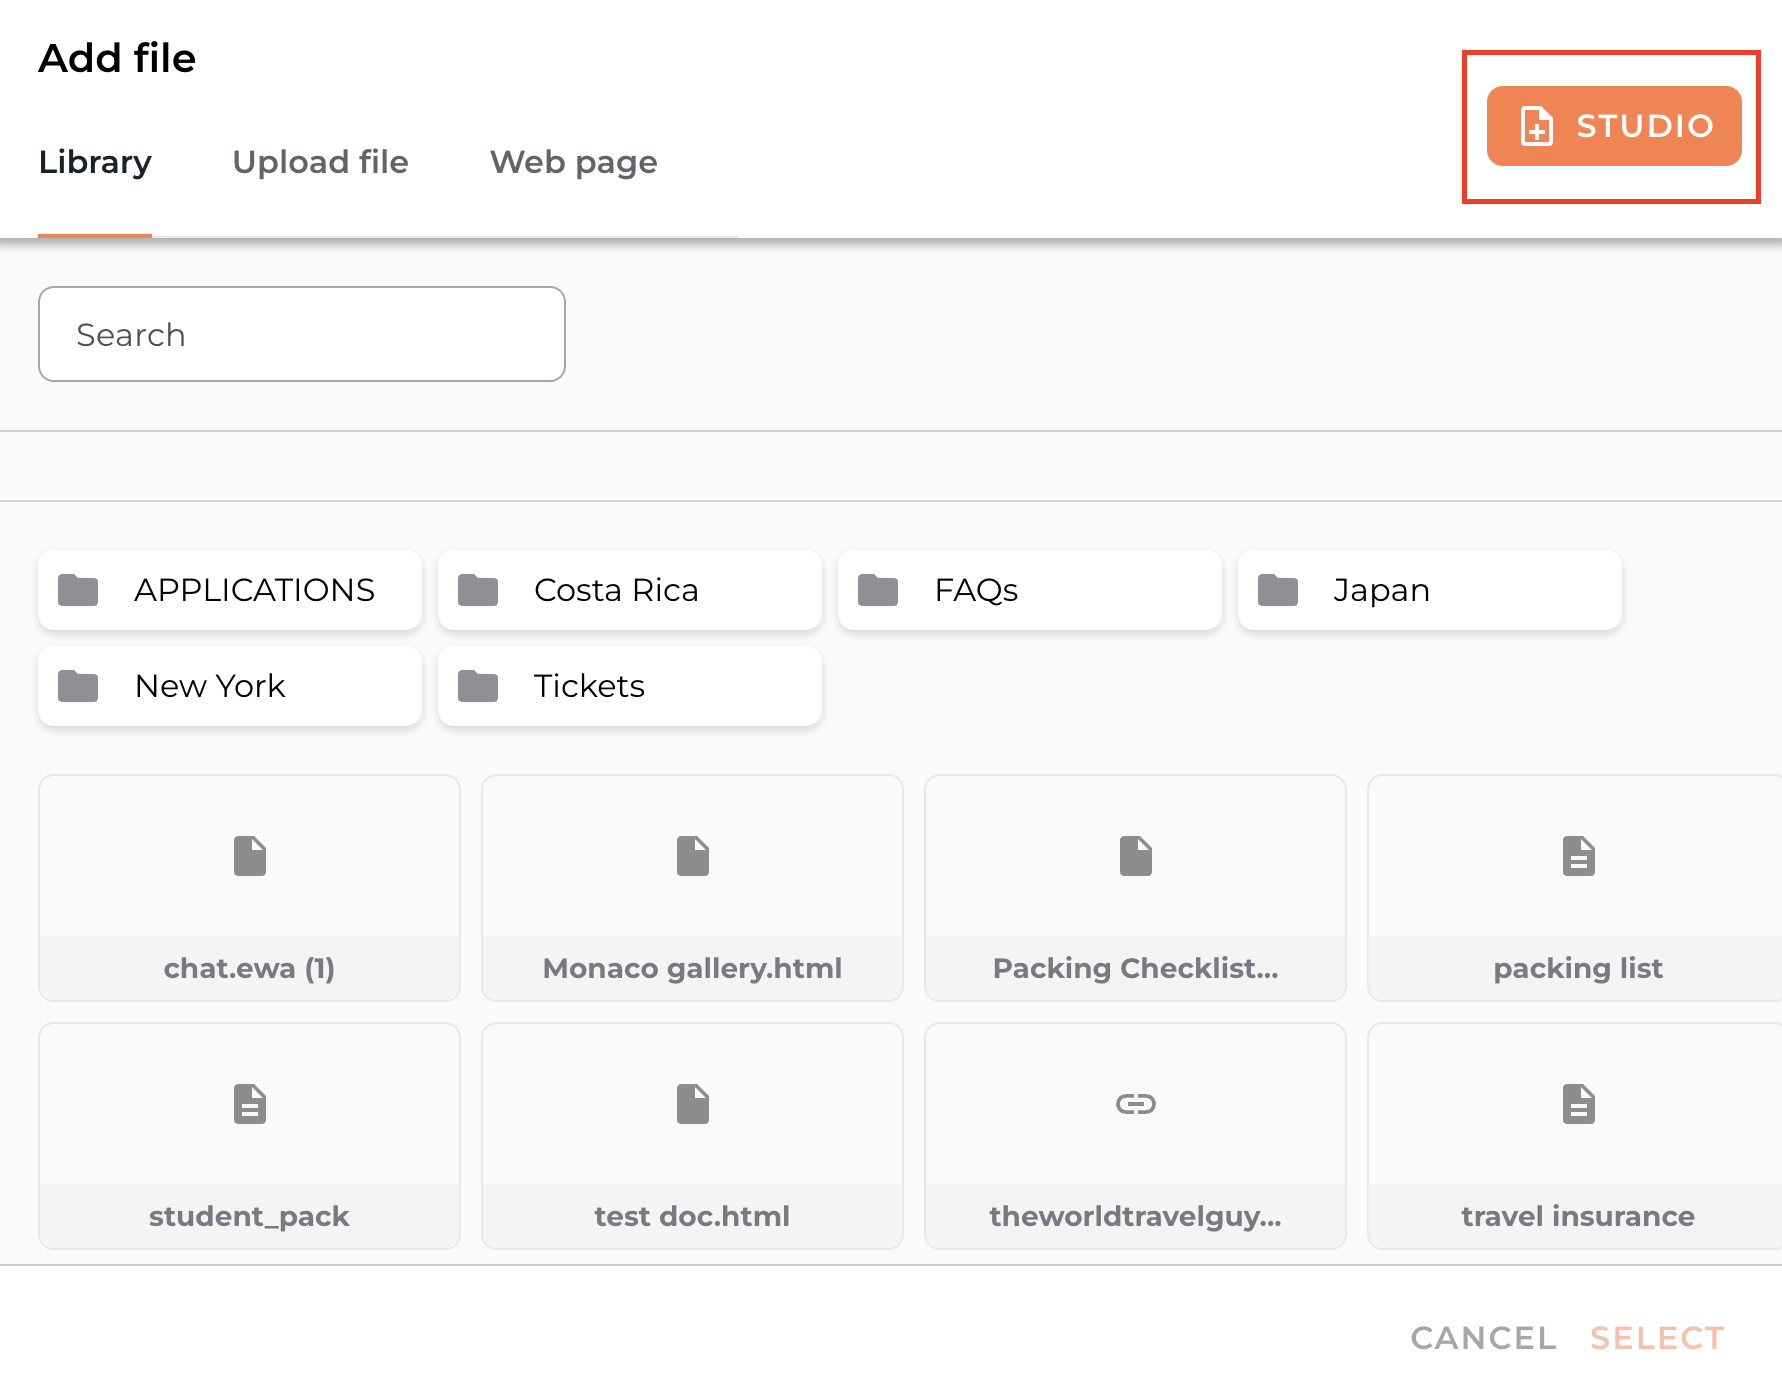Select the theworldtravelguy link item

coord(1135,1136)
